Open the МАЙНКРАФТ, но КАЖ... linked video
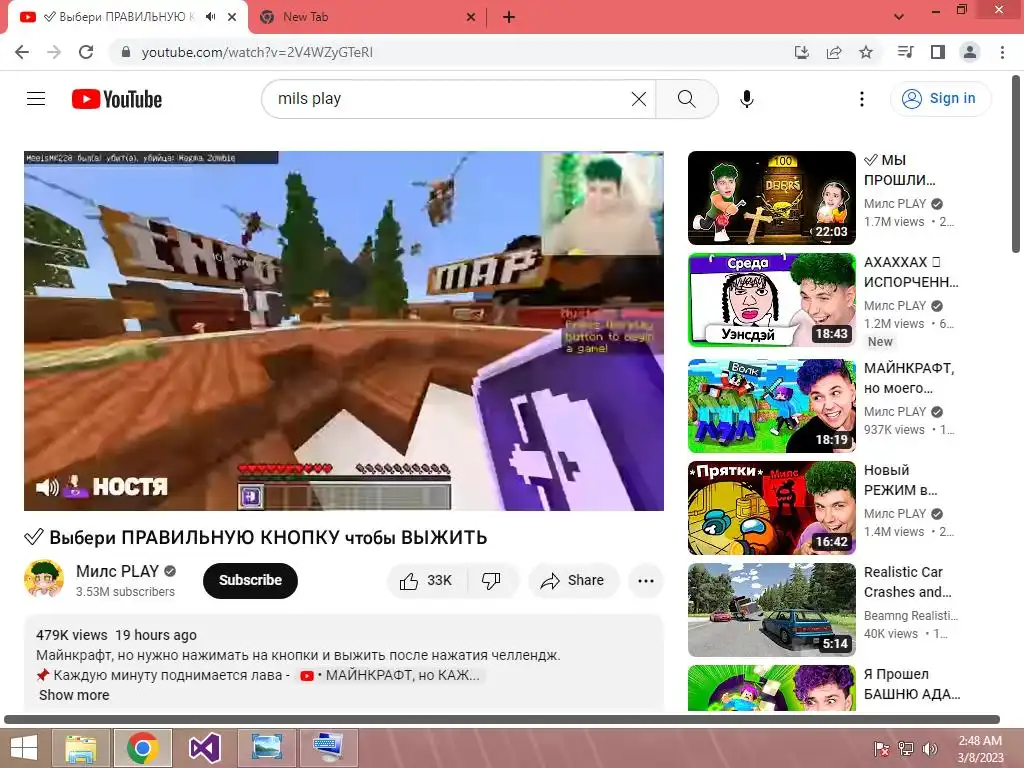The image size is (1024, 768). 390,675
